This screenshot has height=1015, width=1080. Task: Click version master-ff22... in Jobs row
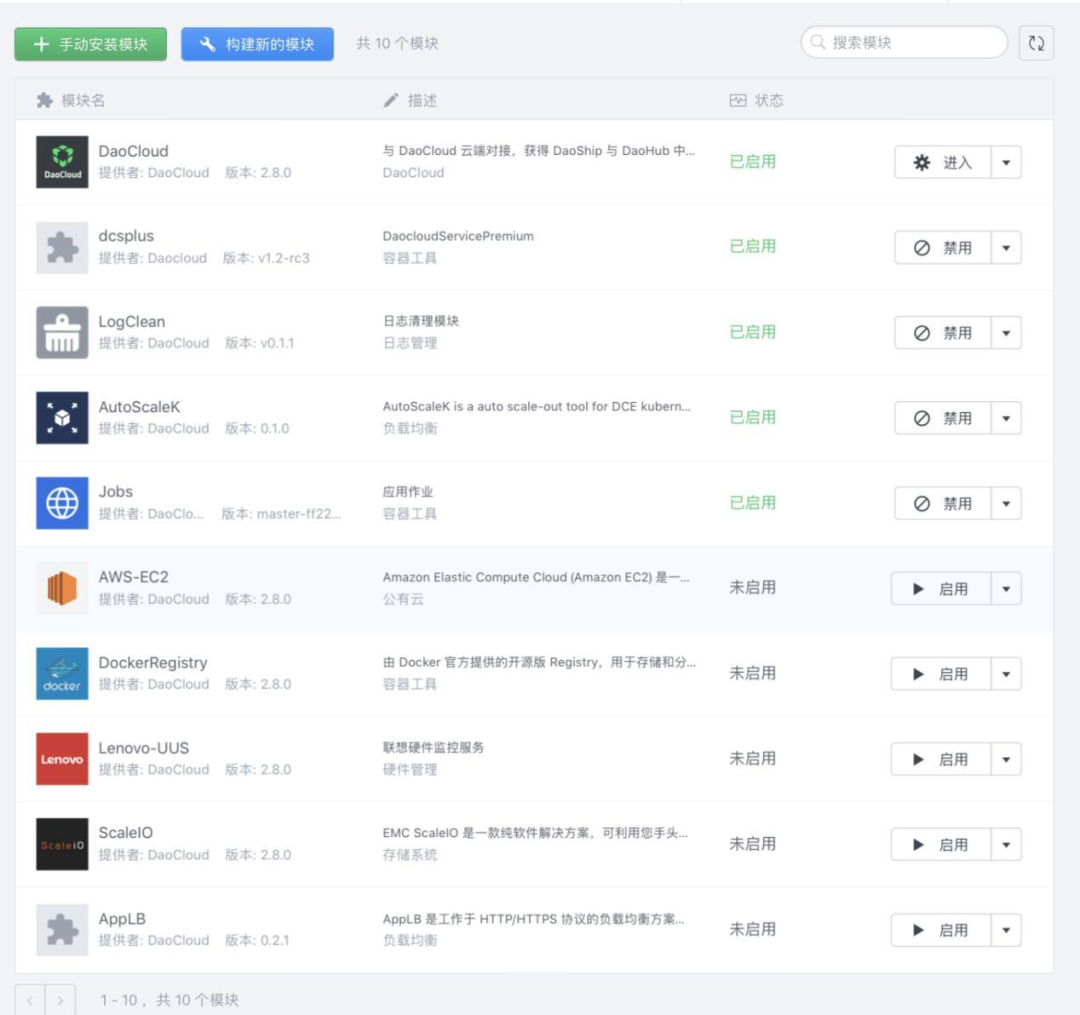point(281,514)
